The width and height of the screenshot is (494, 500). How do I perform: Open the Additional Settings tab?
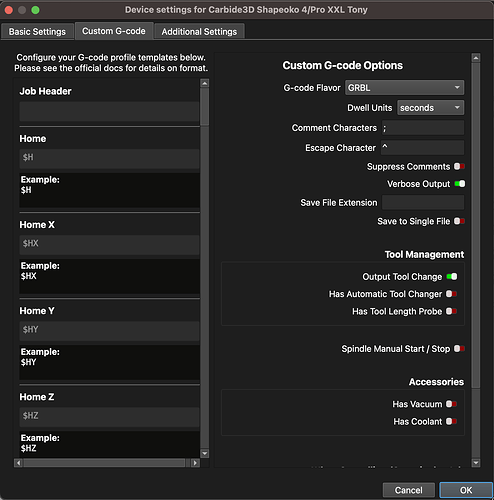coord(199,32)
